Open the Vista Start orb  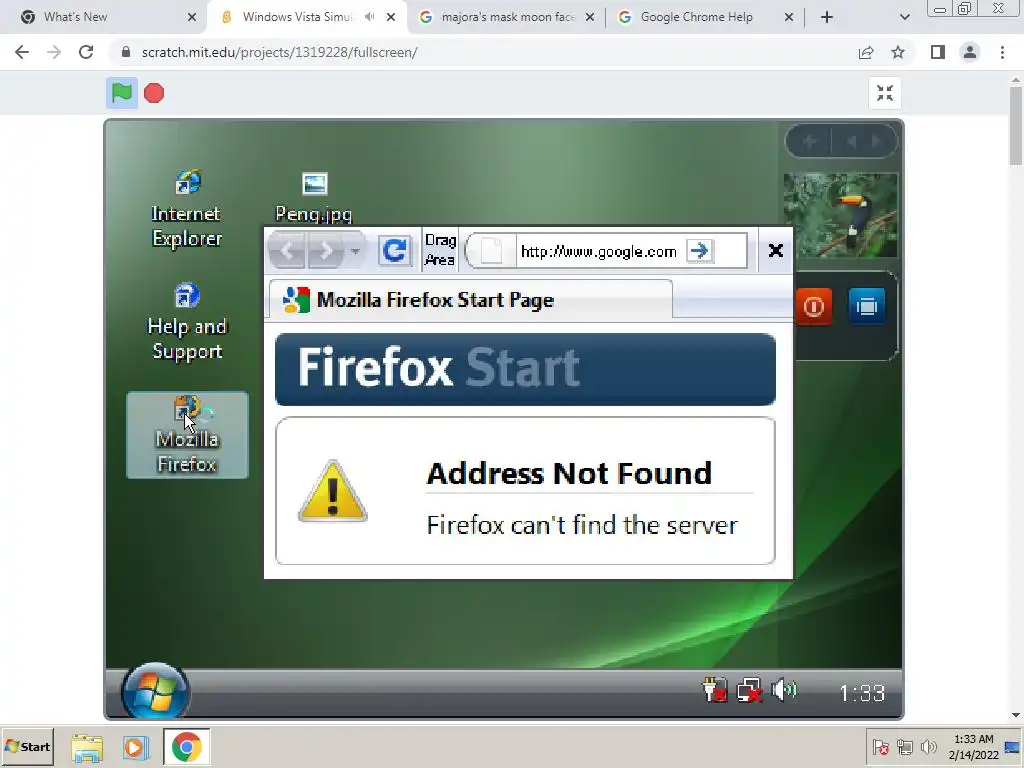155,692
